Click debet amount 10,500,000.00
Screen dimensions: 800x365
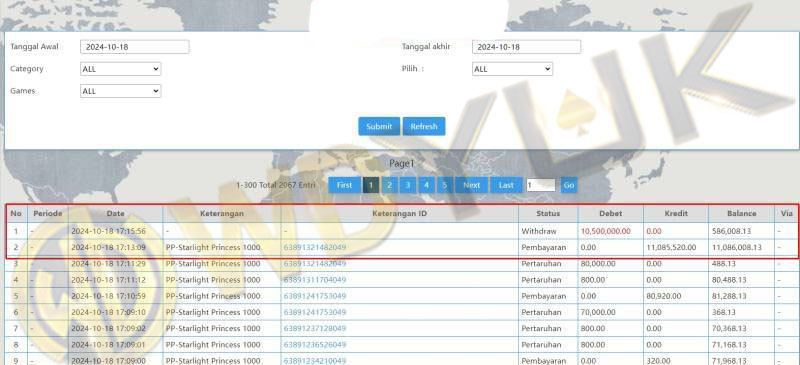[606, 231]
